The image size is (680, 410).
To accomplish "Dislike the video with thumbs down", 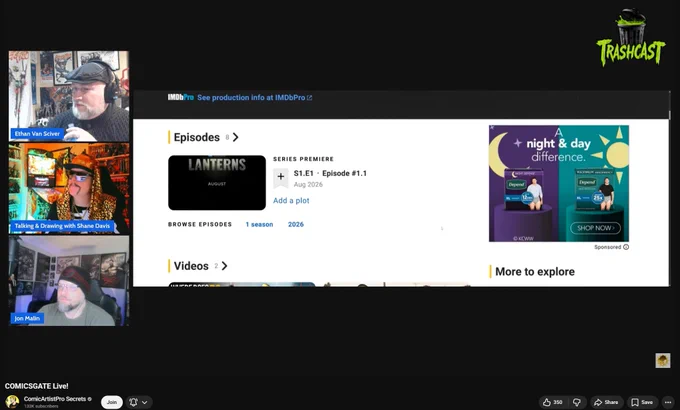I will (577, 402).
